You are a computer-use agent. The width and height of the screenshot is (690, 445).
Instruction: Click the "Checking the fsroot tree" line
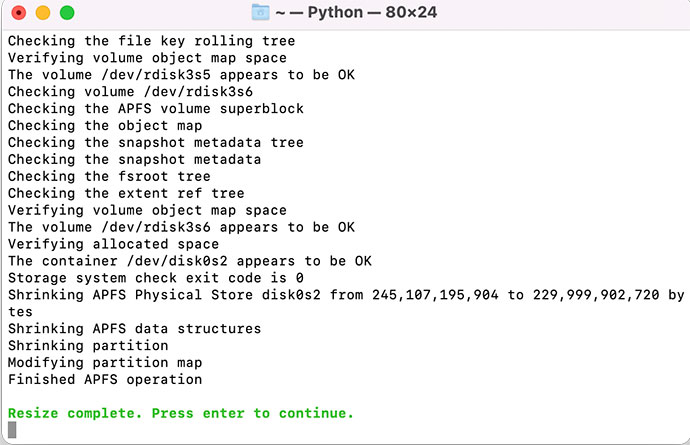click(109, 176)
